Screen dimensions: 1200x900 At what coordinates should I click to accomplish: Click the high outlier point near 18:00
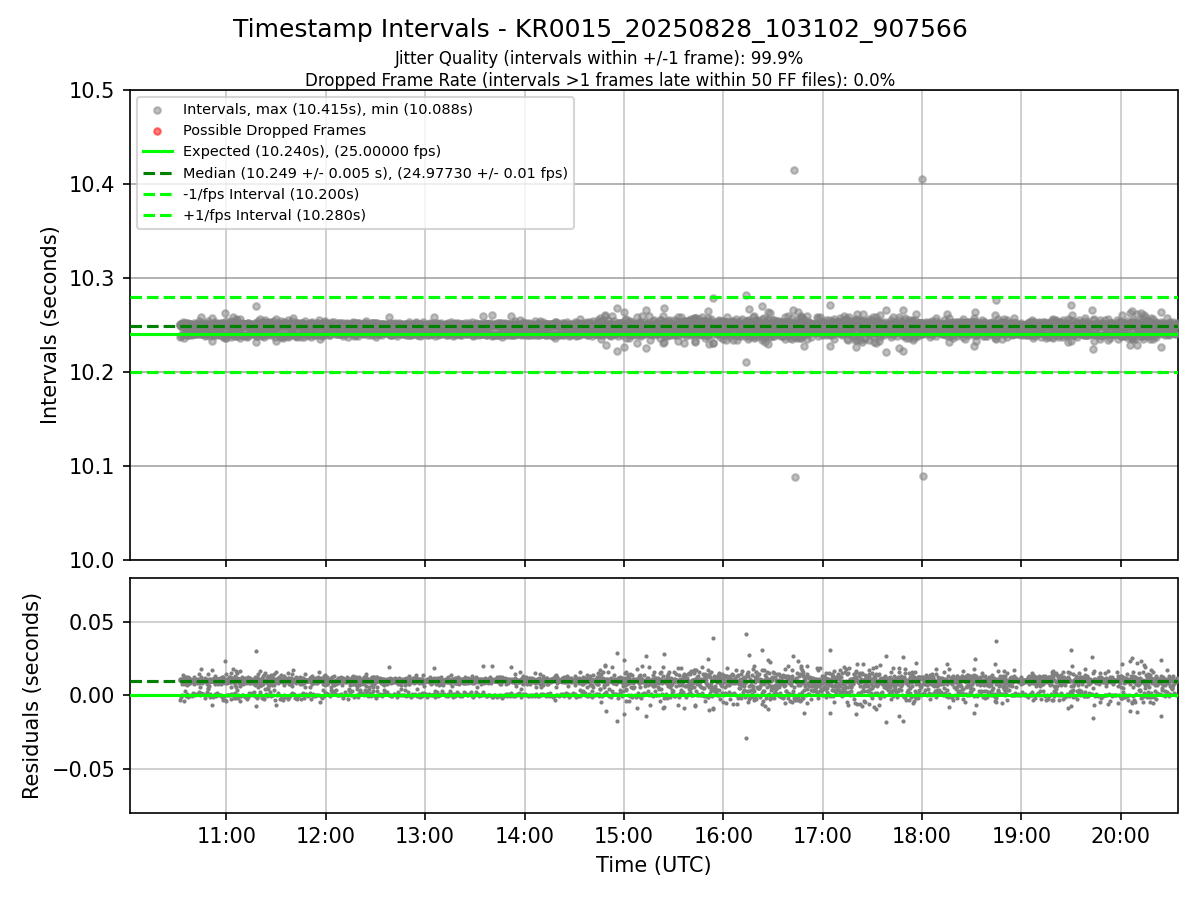922,179
